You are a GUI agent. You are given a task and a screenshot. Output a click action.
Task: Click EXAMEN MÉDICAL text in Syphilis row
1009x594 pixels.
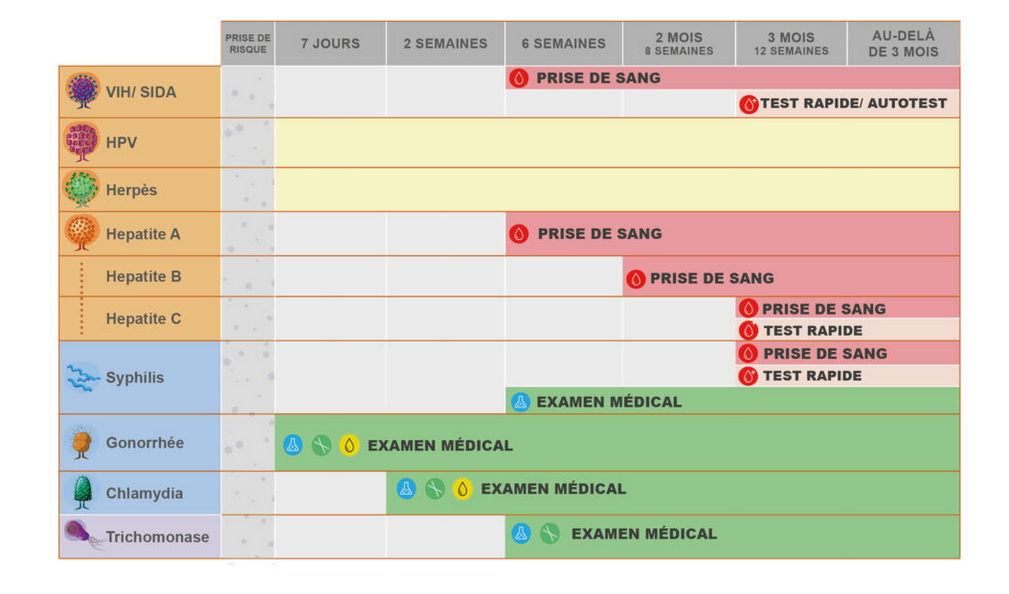pos(609,402)
